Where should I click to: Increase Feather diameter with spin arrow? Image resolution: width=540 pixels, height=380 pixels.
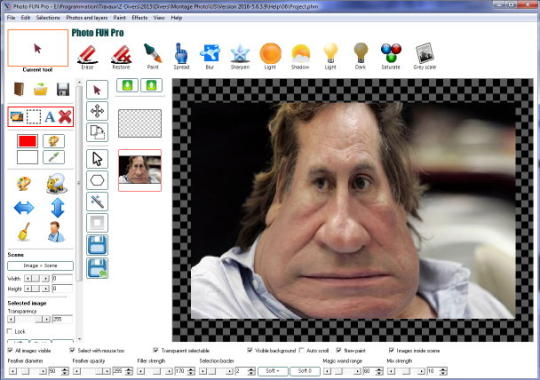pyautogui.click(x=65, y=369)
